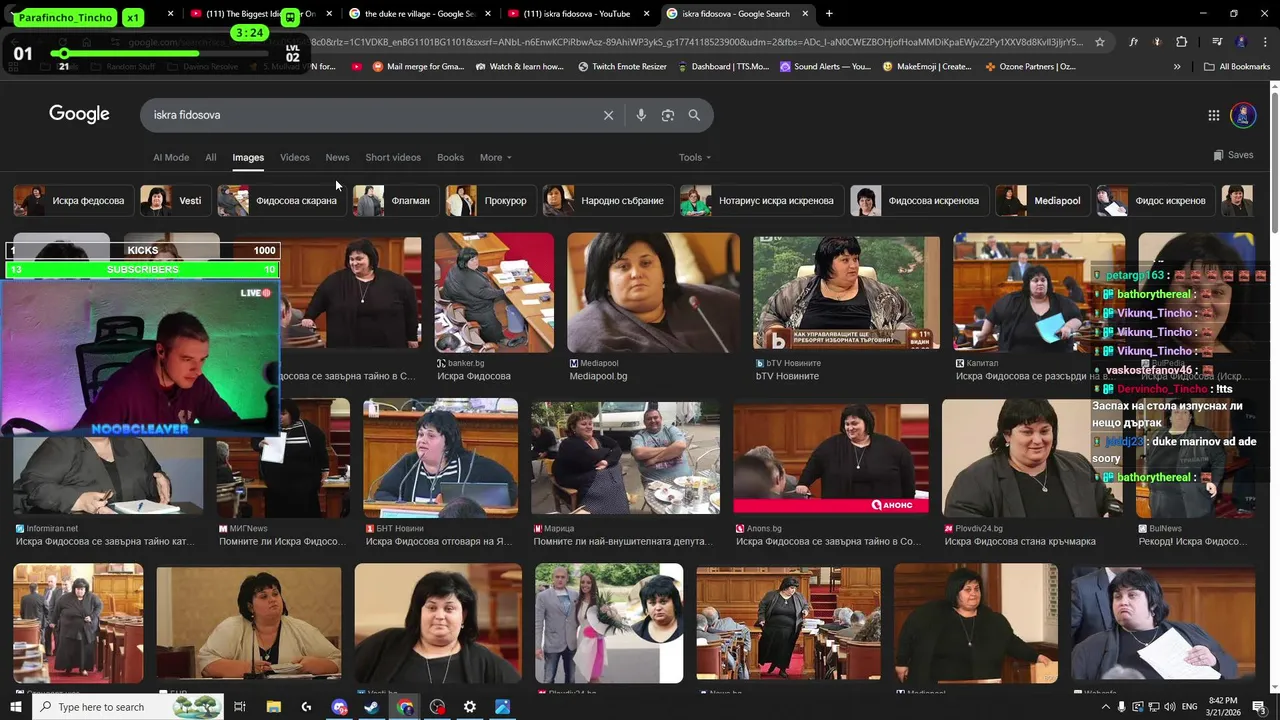Screen dimensions: 1280x720
Task: Open File Explorer from the taskbar
Action: (x=274, y=707)
